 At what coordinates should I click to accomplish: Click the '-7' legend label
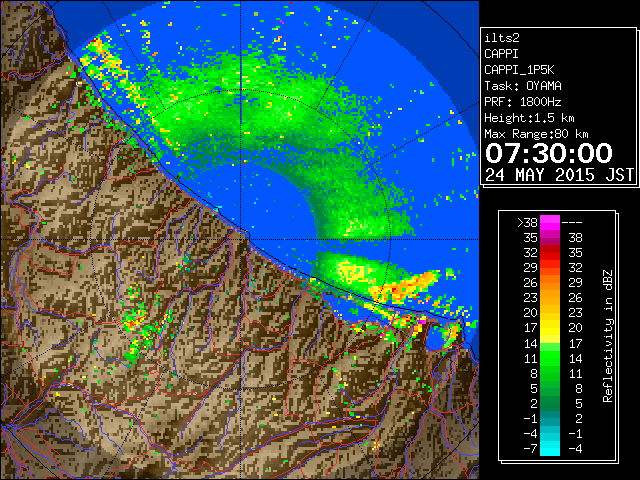tap(530, 448)
